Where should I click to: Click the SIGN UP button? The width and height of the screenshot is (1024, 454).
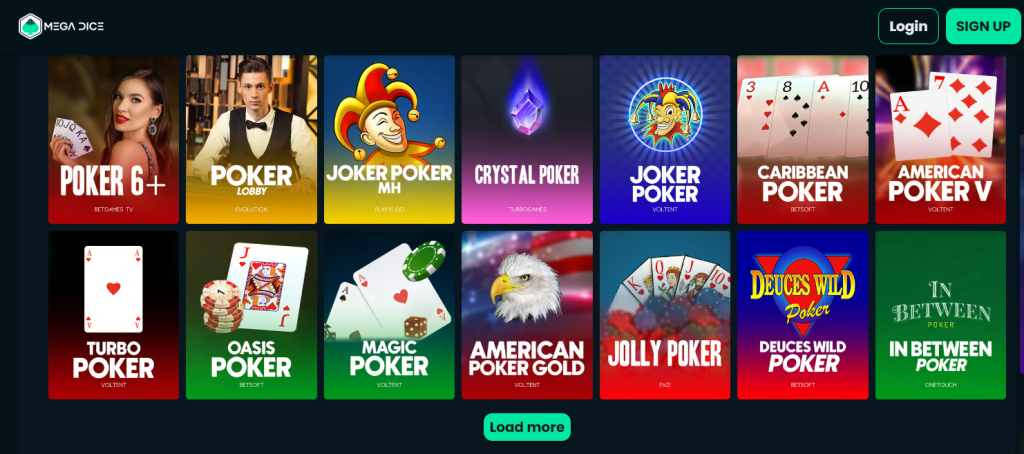[983, 26]
